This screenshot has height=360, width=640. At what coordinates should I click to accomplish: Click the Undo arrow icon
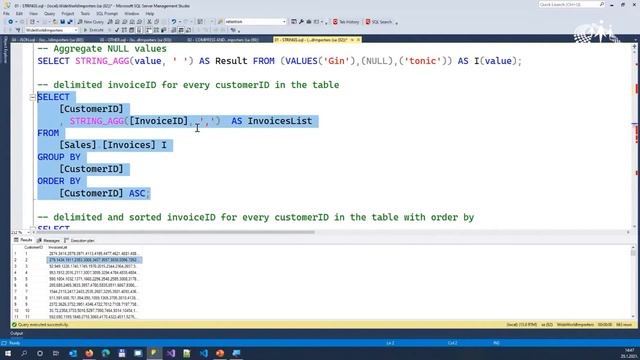(x=174, y=22)
